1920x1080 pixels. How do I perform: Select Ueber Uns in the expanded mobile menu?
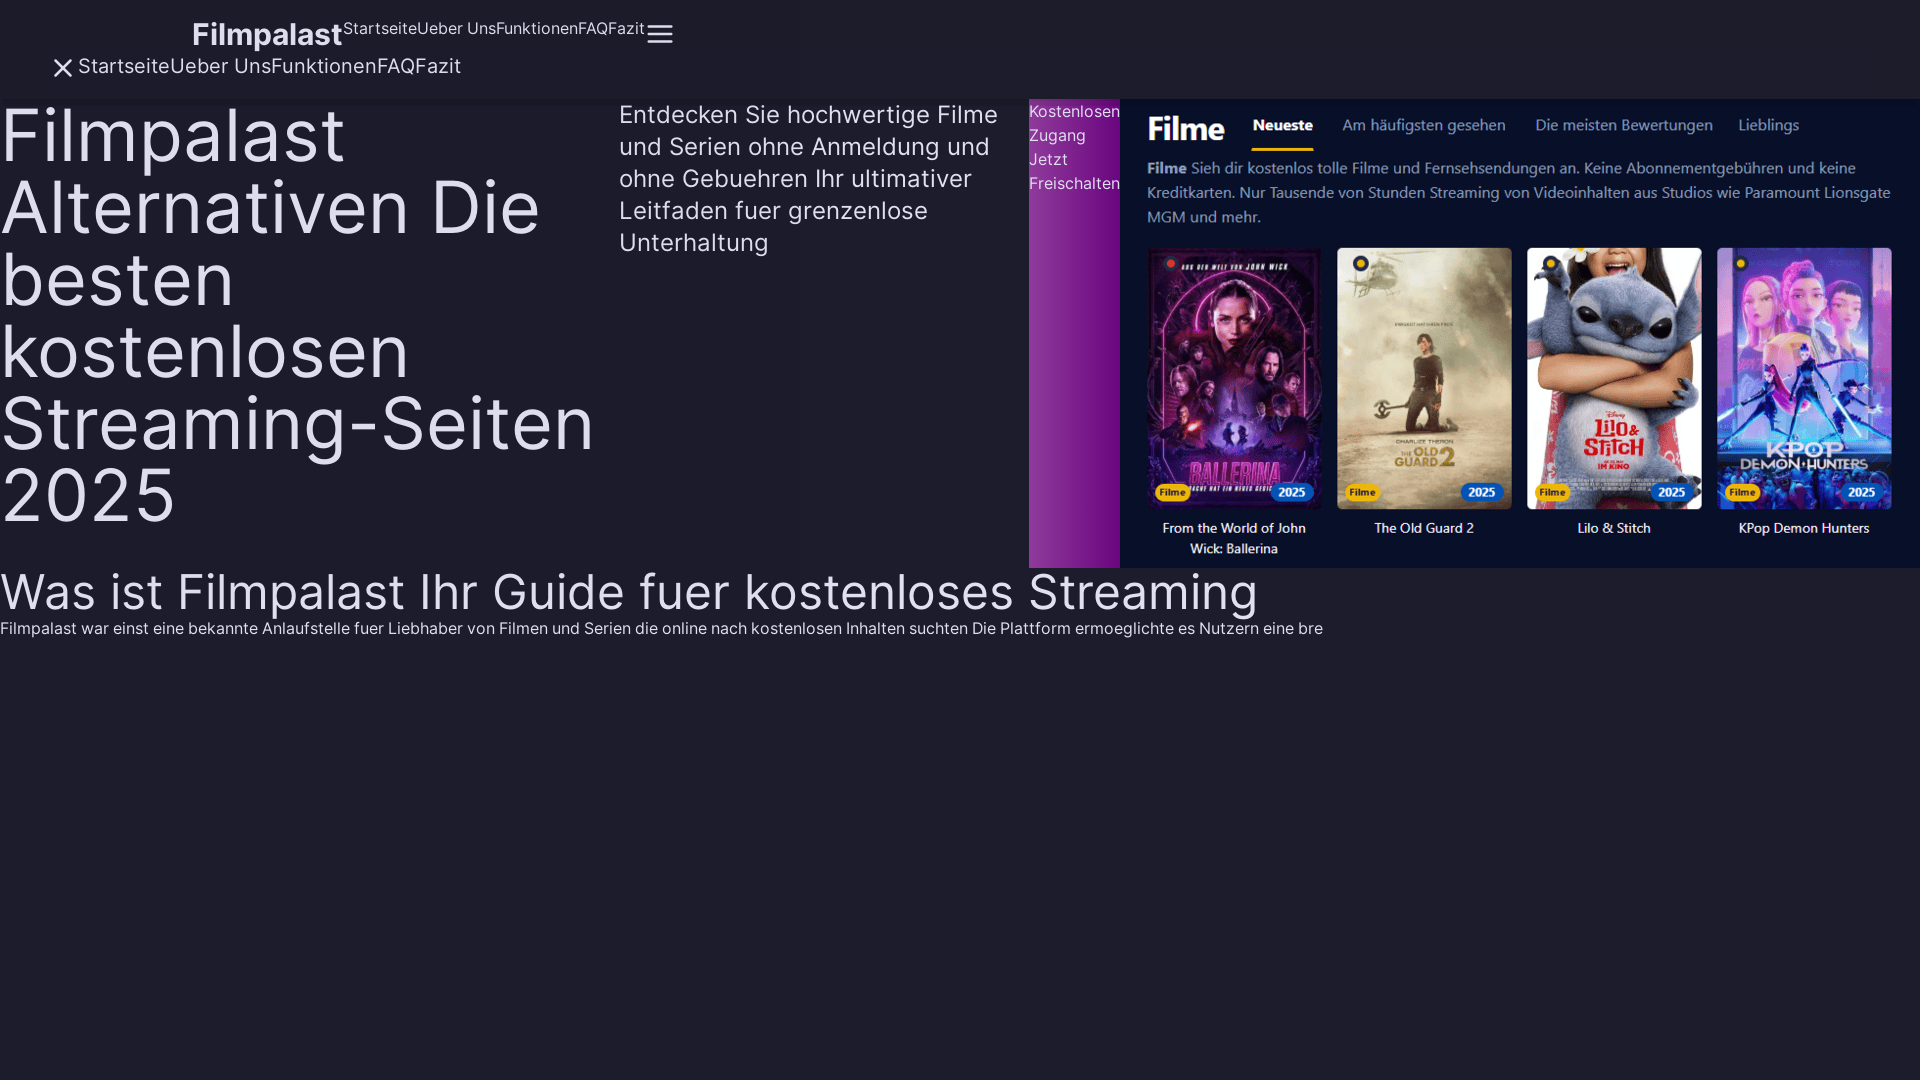(x=220, y=66)
